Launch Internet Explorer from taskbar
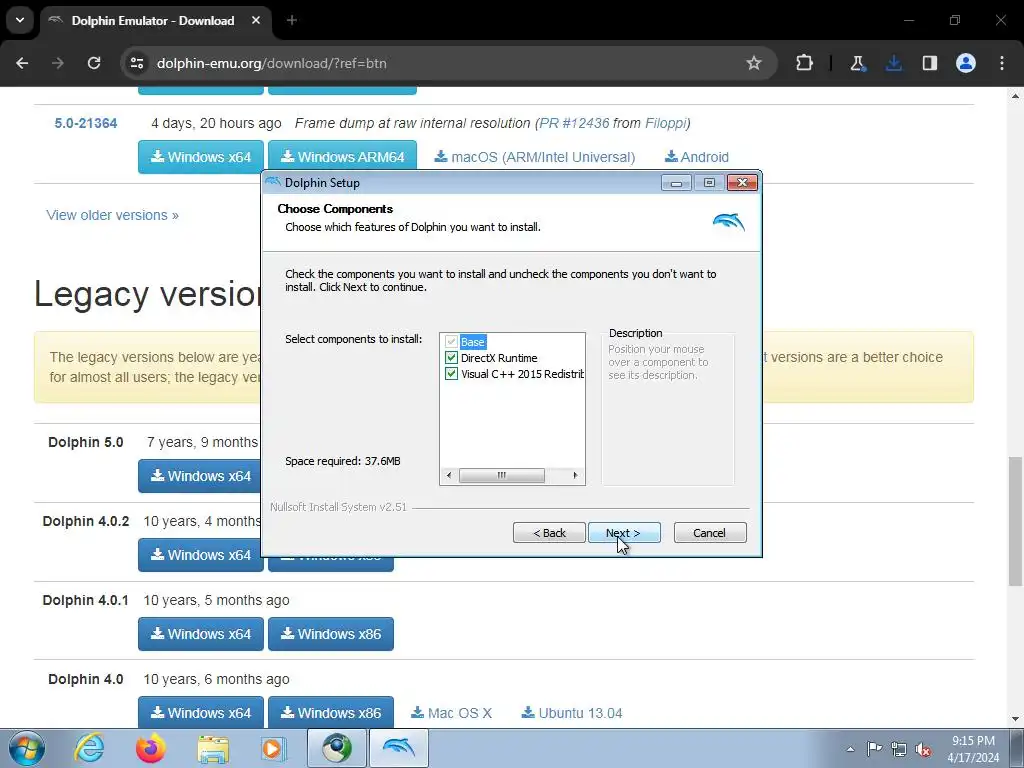The width and height of the screenshot is (1024, 768). pyautogui.click(x=89, y=748)
